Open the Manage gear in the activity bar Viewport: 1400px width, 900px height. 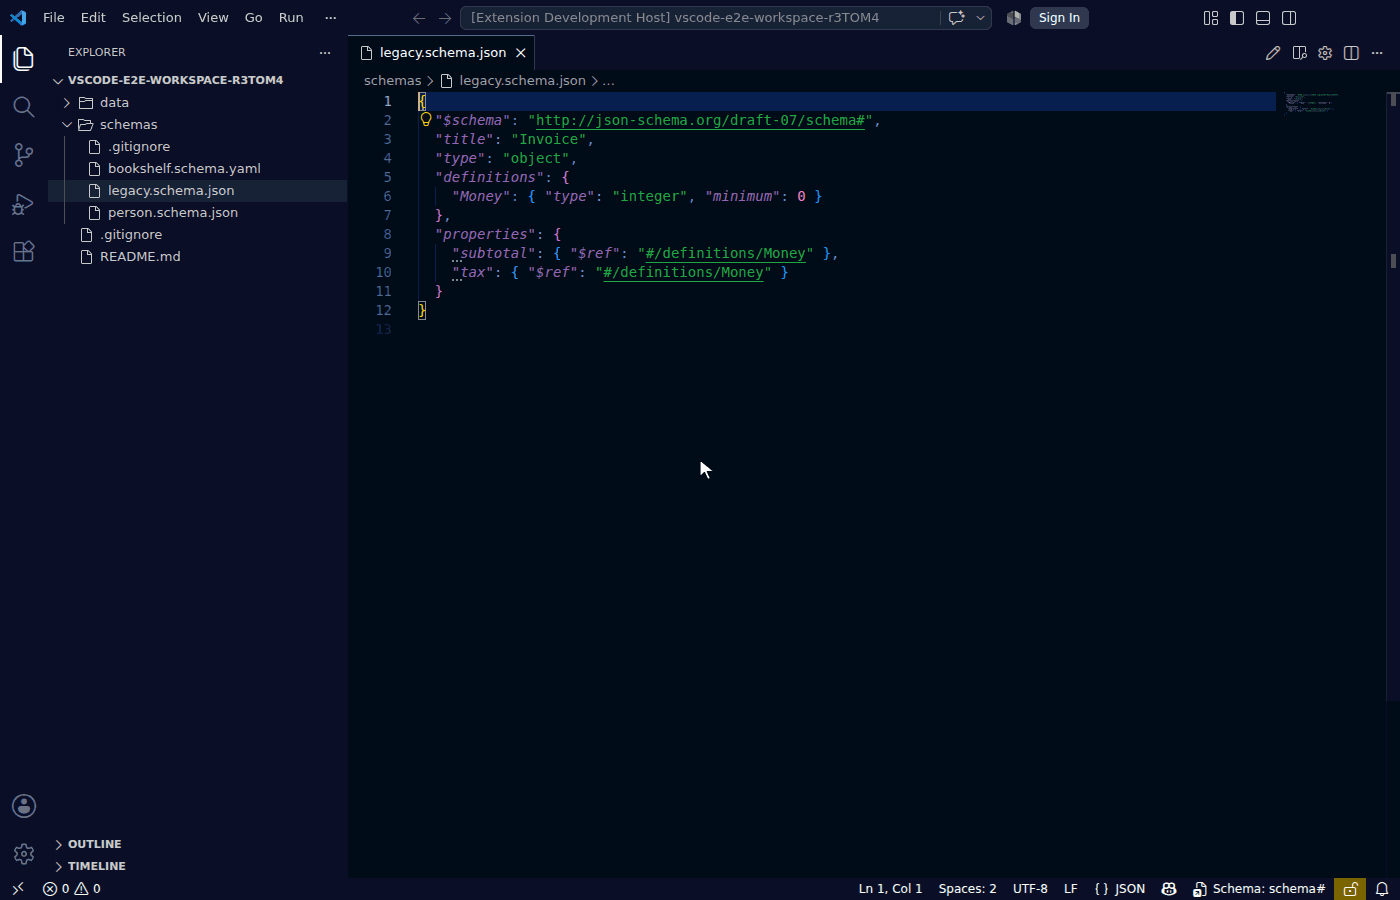(x=24, y=854)
